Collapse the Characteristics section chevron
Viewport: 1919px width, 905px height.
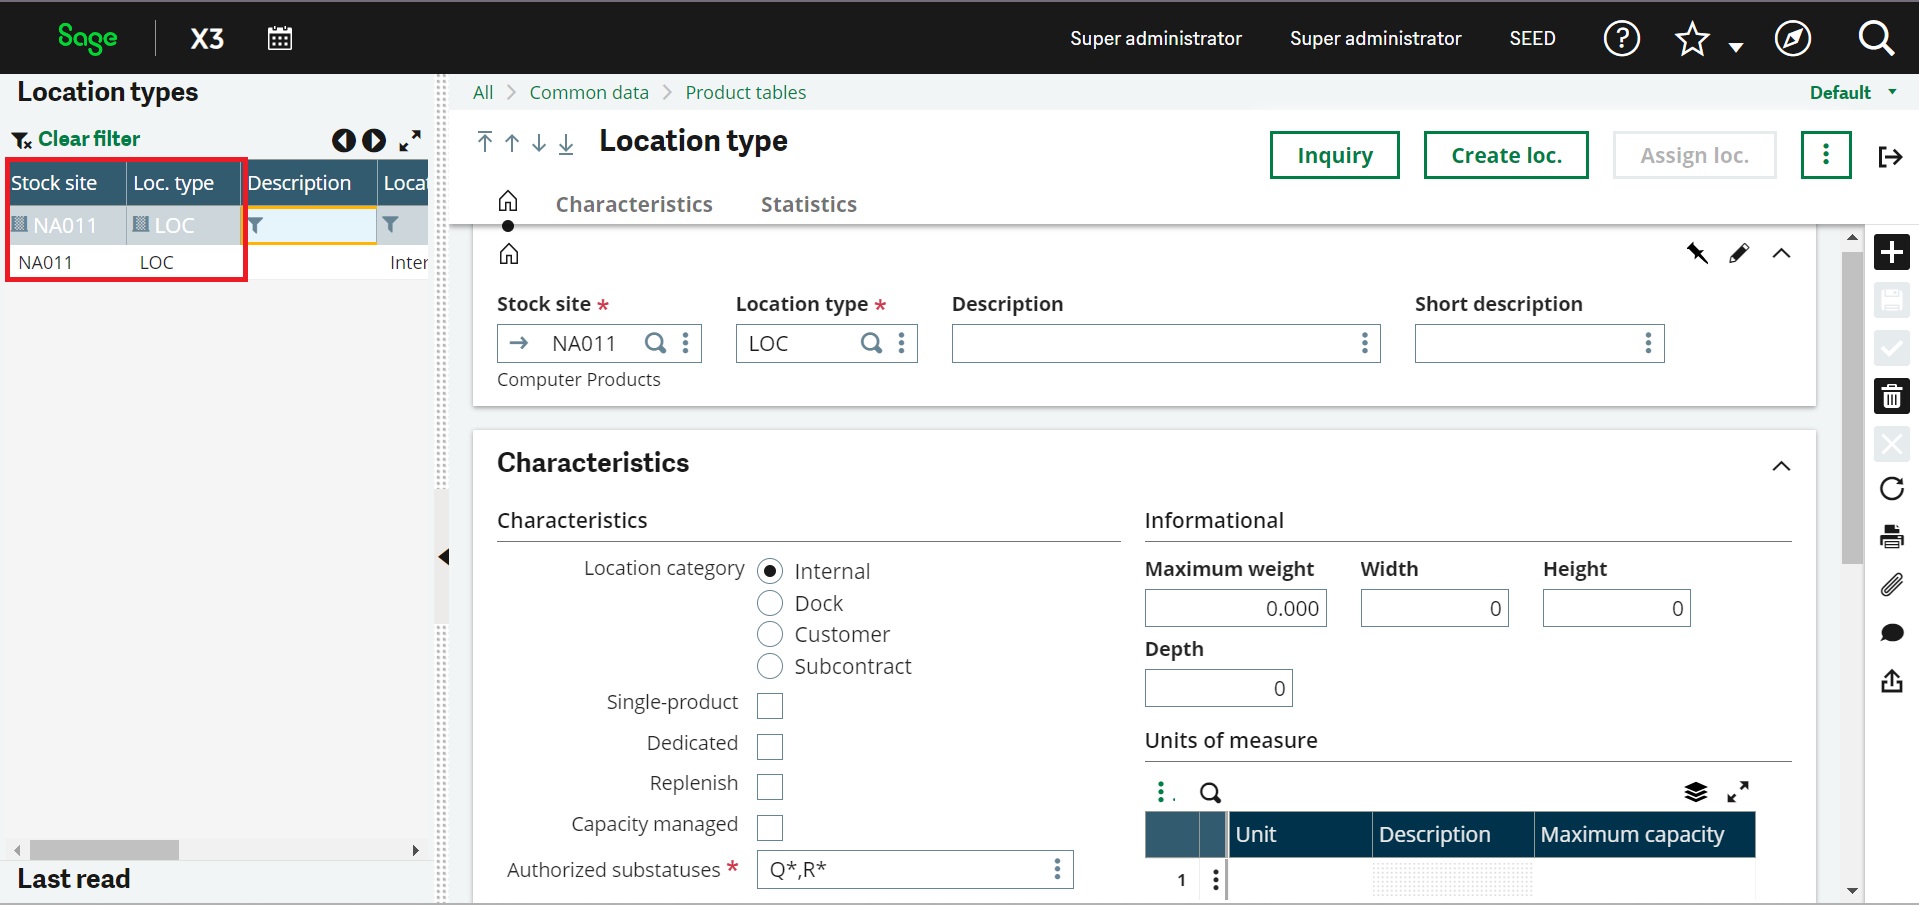pyautogui.click(x=1781, y=466)
